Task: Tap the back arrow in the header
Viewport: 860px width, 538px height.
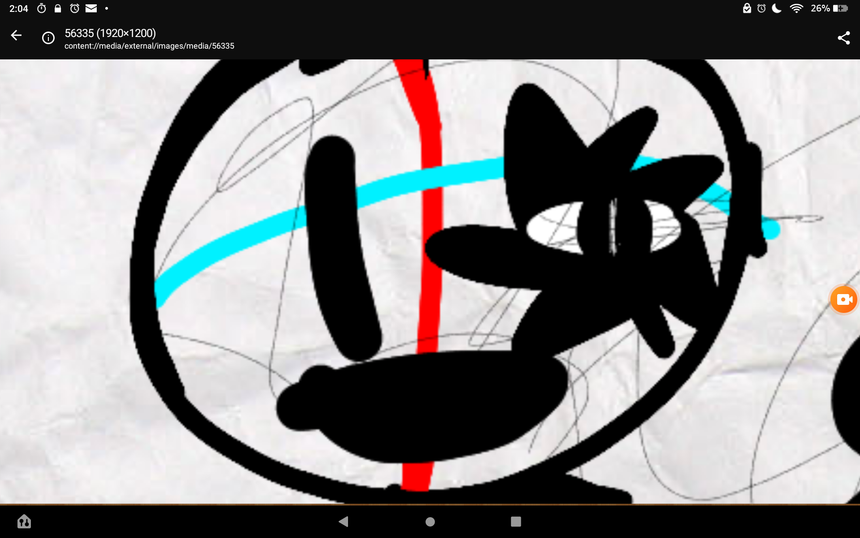Action: [16, 36]
